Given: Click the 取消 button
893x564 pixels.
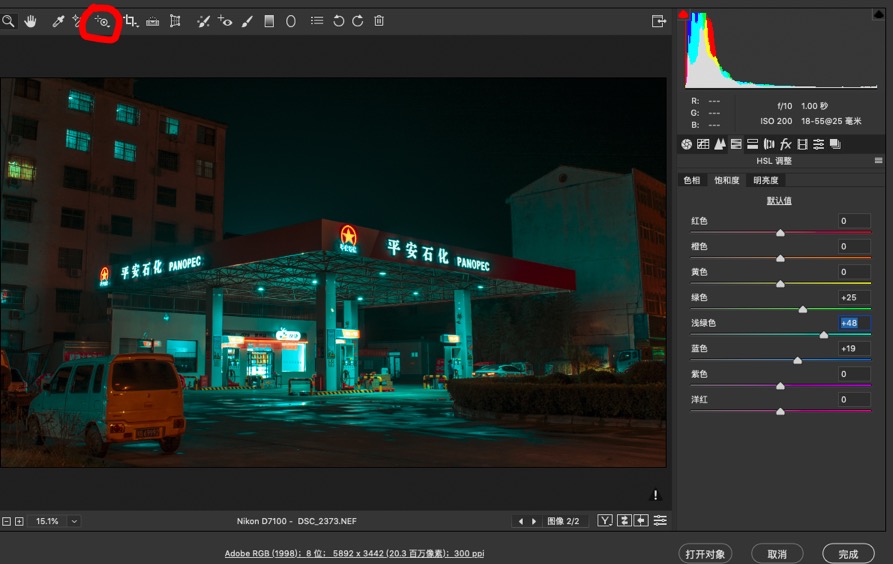Looking at the screenshot, I should coord(777,554).
